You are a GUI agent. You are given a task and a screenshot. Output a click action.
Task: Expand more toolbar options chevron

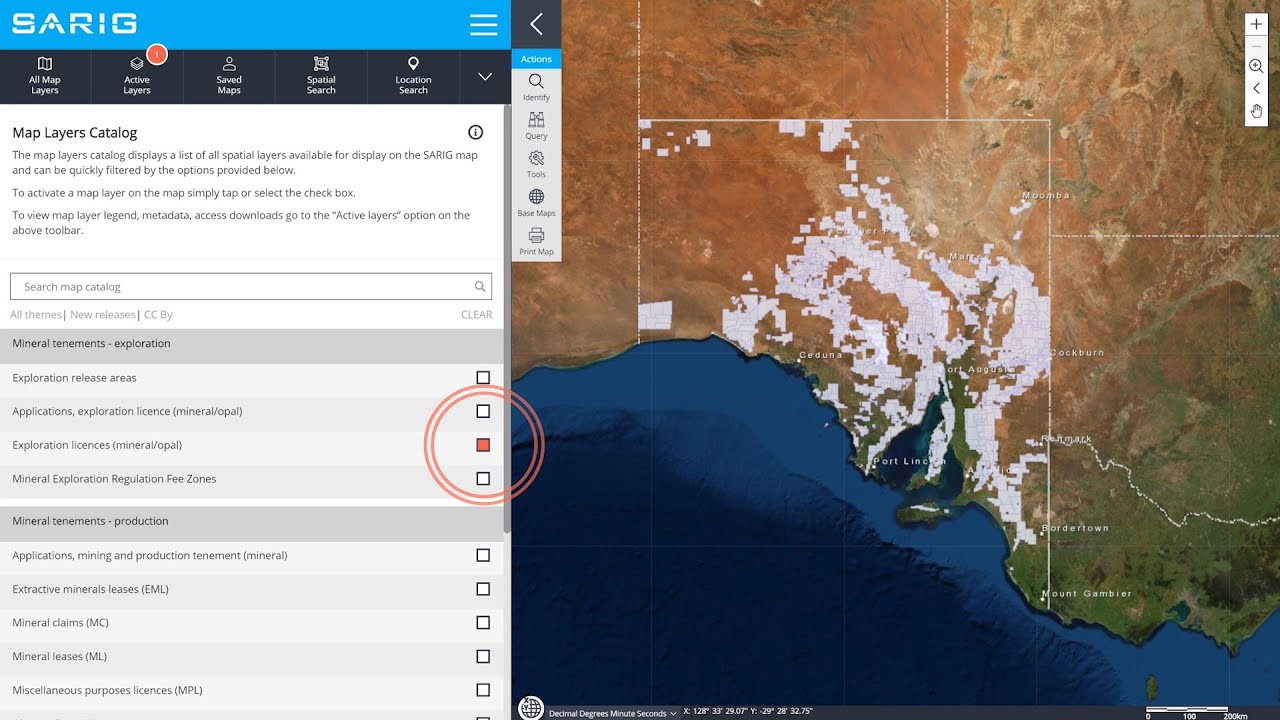point(485,77)
